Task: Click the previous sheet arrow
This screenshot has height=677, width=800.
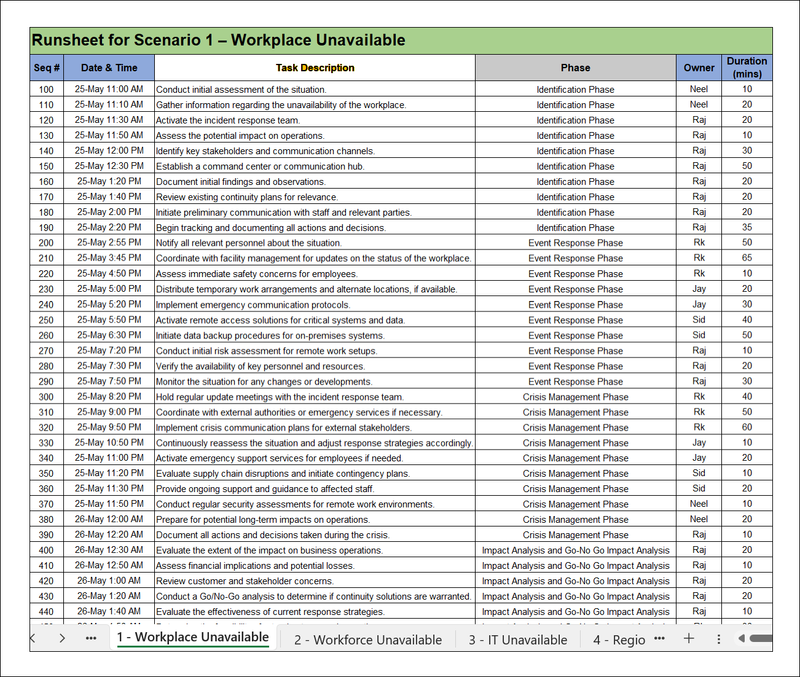Action: (33, 638)
